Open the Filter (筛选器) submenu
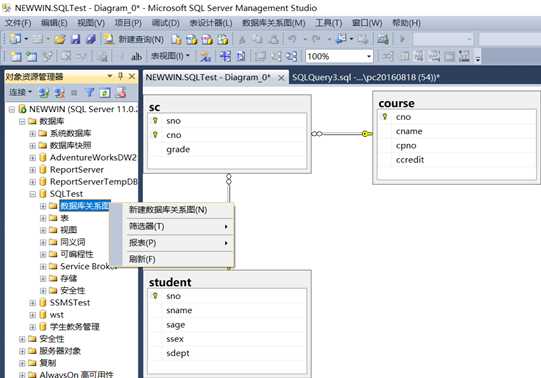This screenshot has width=541, height=378. 179,227
